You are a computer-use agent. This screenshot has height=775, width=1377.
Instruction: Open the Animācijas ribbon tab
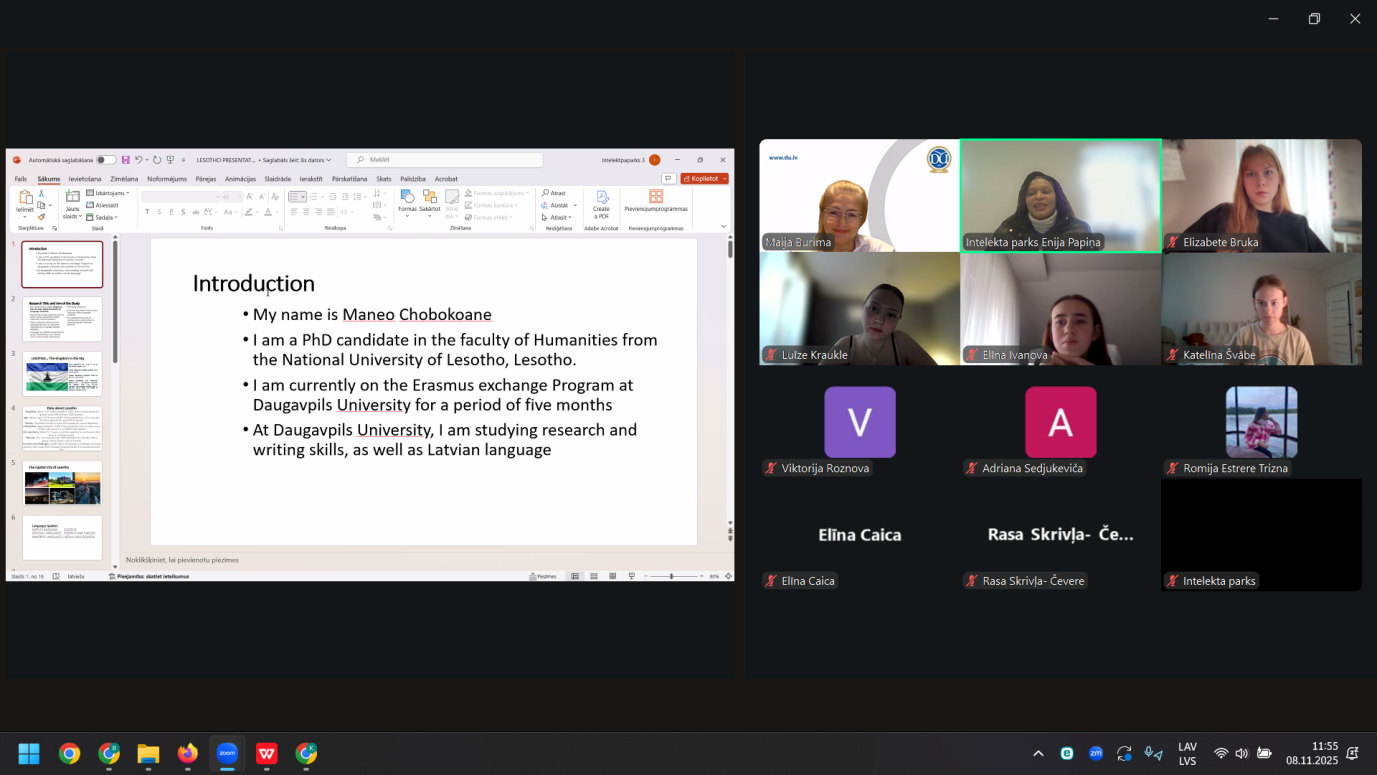240,179
